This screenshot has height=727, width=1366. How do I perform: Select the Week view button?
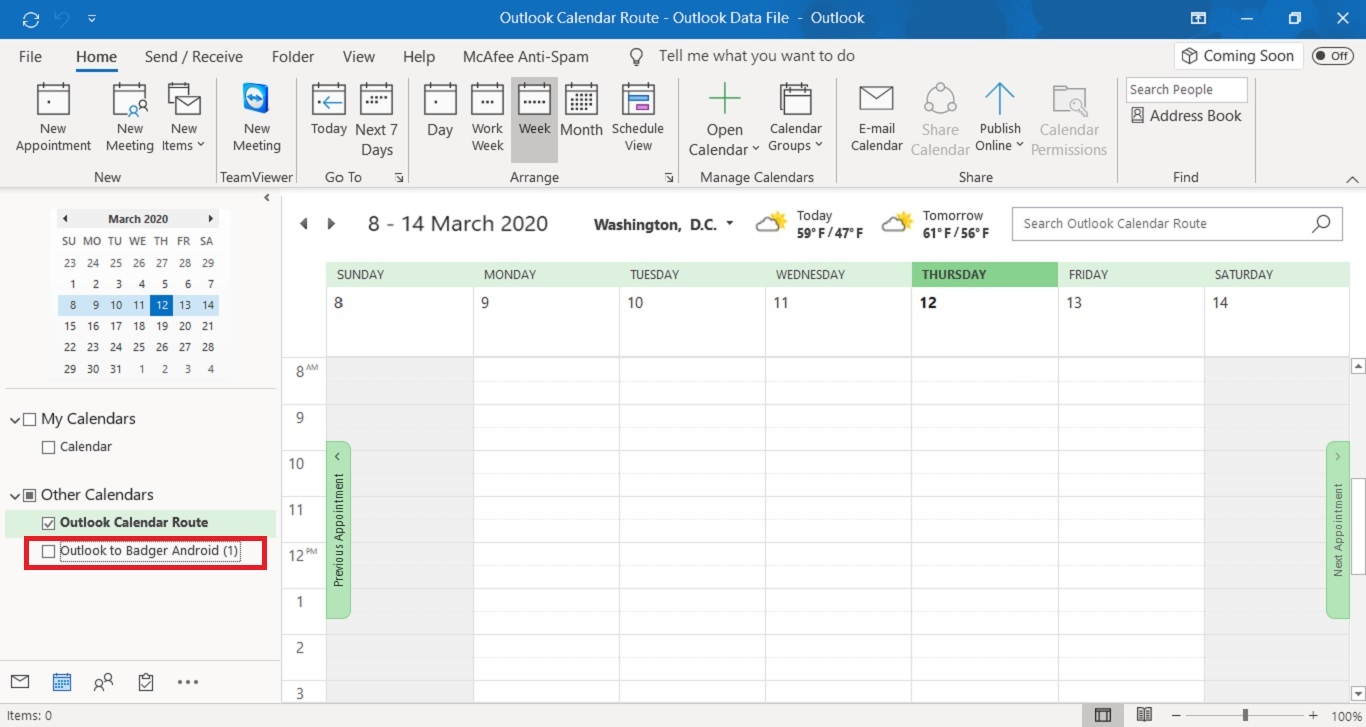pos(534,118)
